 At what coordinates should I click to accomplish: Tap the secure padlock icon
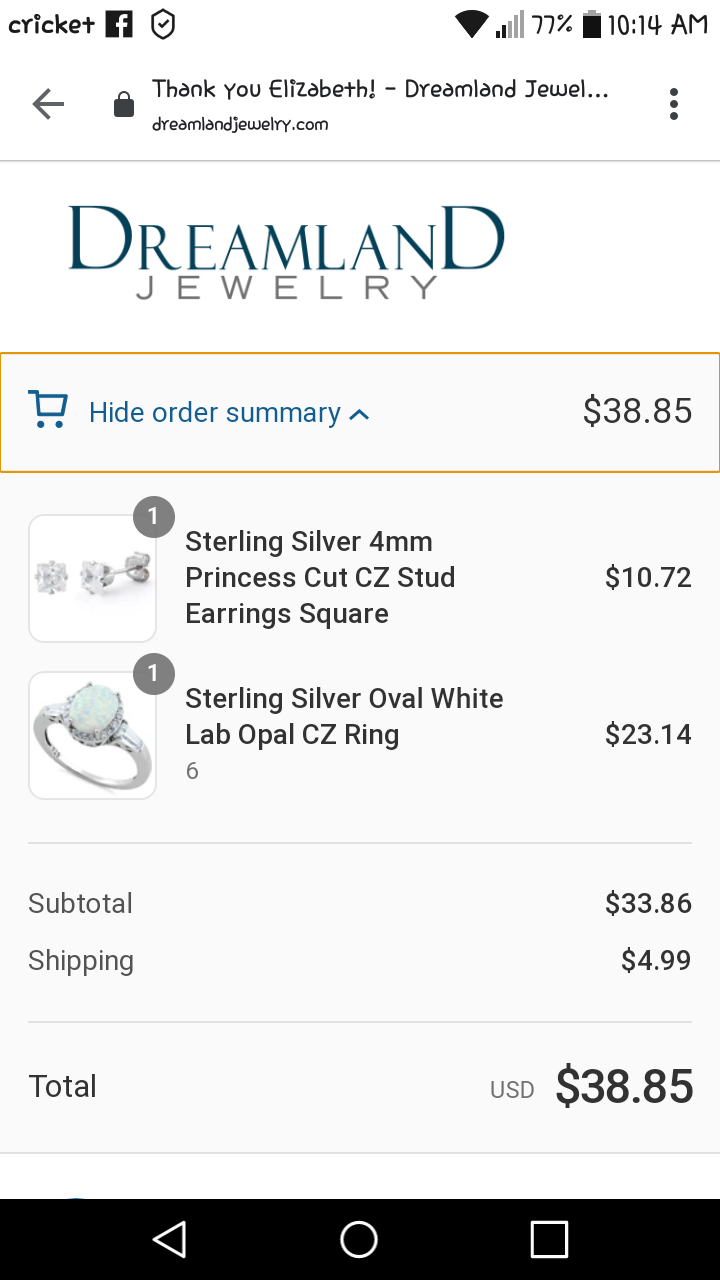[124, 105]
